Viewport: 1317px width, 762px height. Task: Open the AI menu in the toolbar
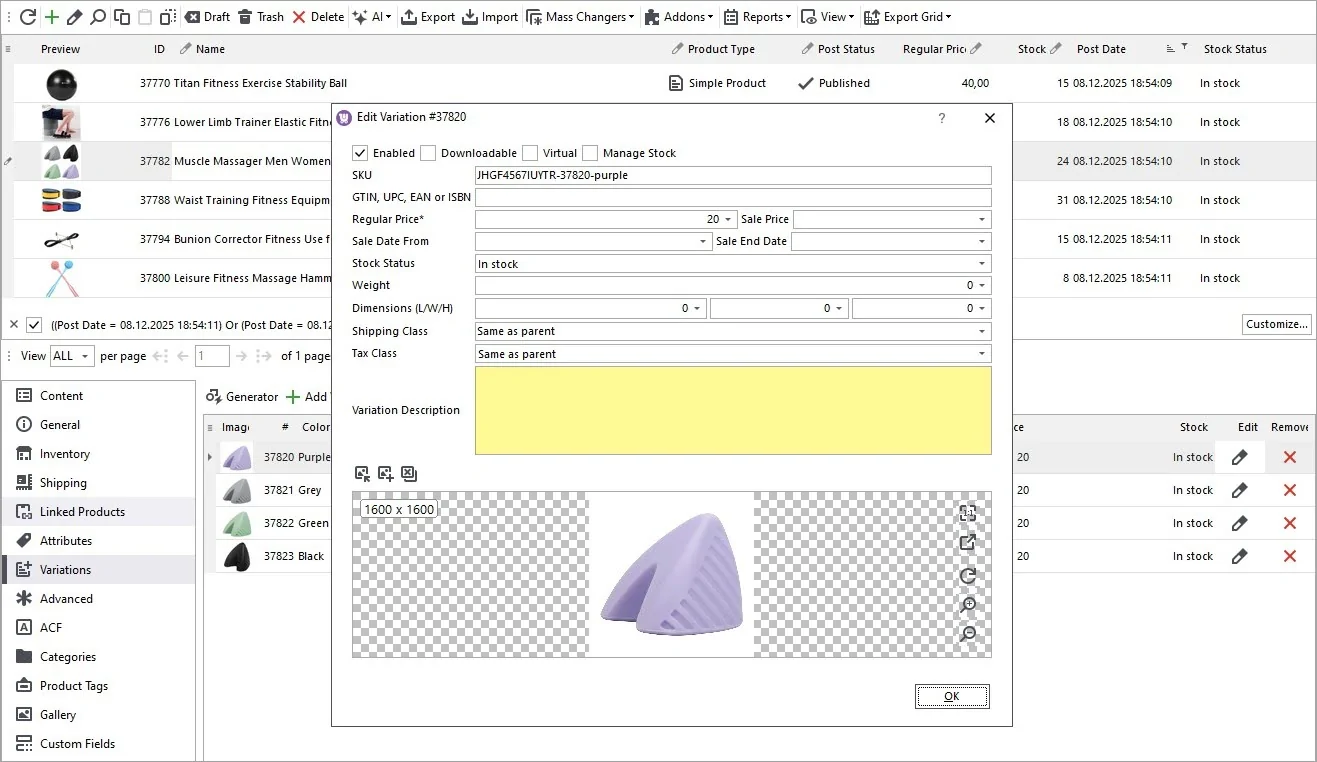coord(372,16)
